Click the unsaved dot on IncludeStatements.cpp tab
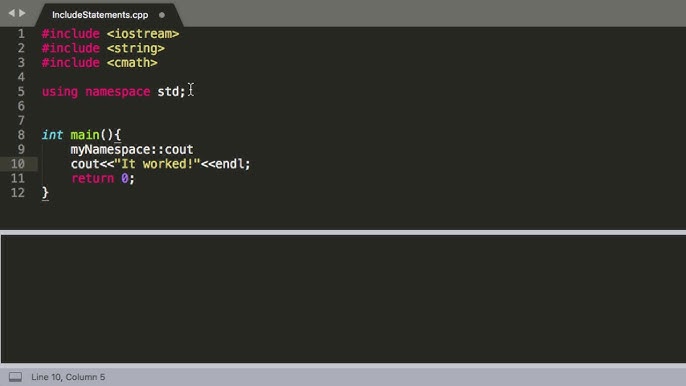 pos(162,15)
